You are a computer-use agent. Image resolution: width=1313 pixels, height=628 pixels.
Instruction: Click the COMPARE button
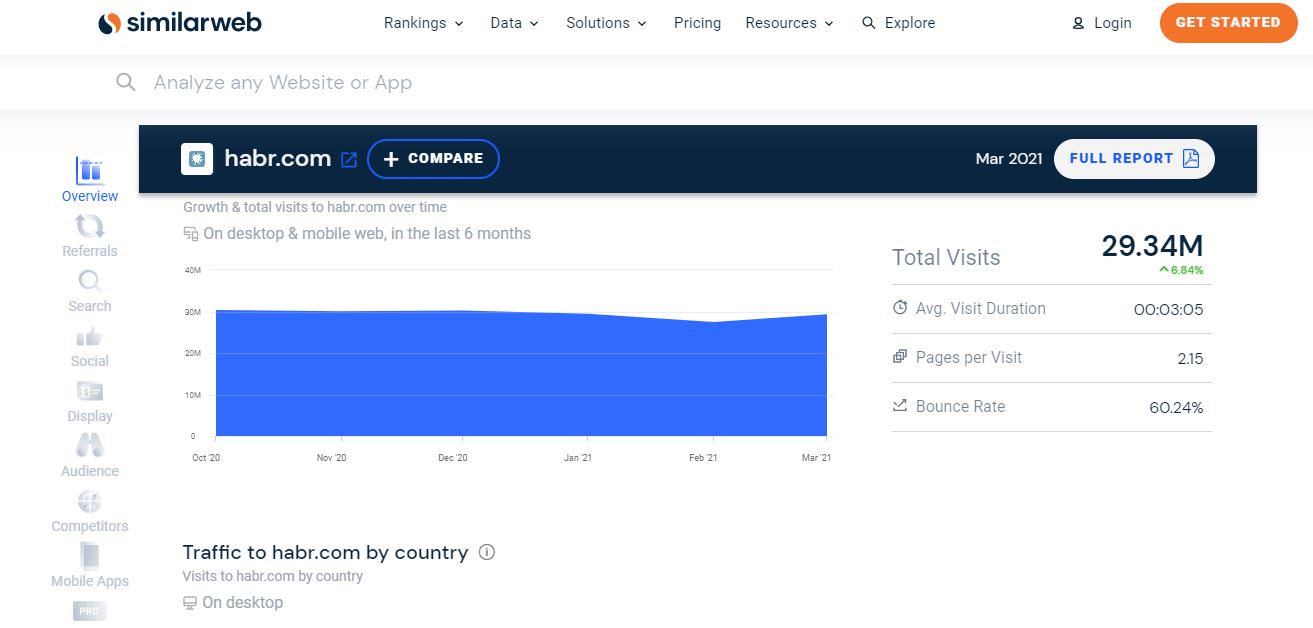point(433,159)
